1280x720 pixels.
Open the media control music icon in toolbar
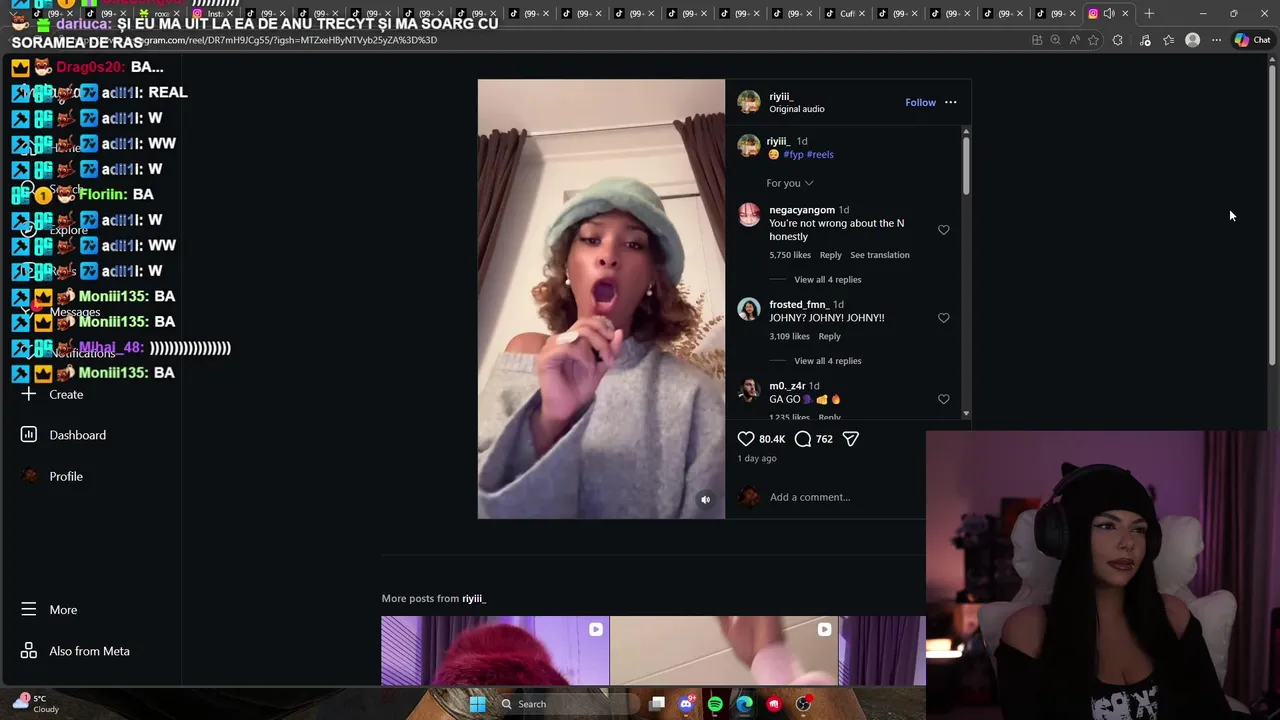pos(1145,40)
